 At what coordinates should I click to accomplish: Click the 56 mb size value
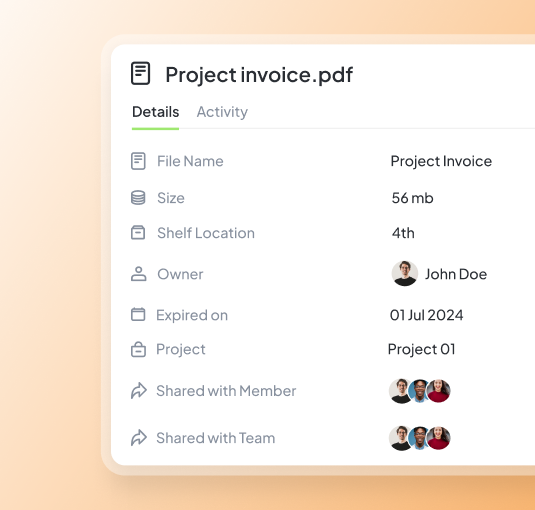[x=413, y=198]
